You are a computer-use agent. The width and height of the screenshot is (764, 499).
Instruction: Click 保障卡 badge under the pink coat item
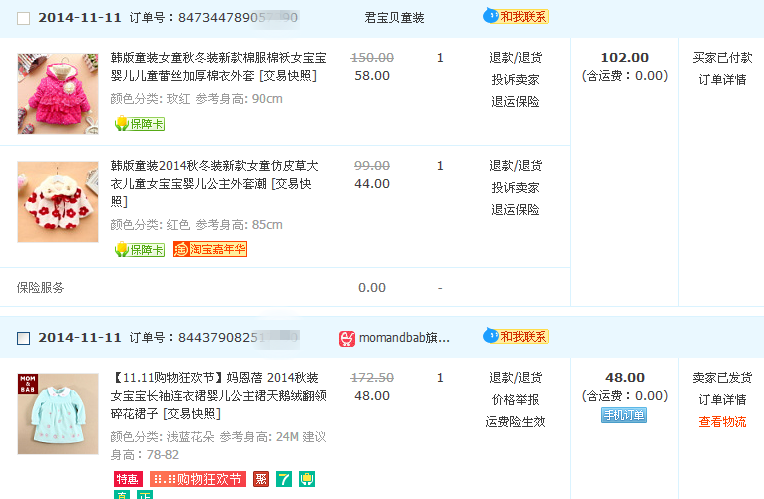click(x=139, y=124)
